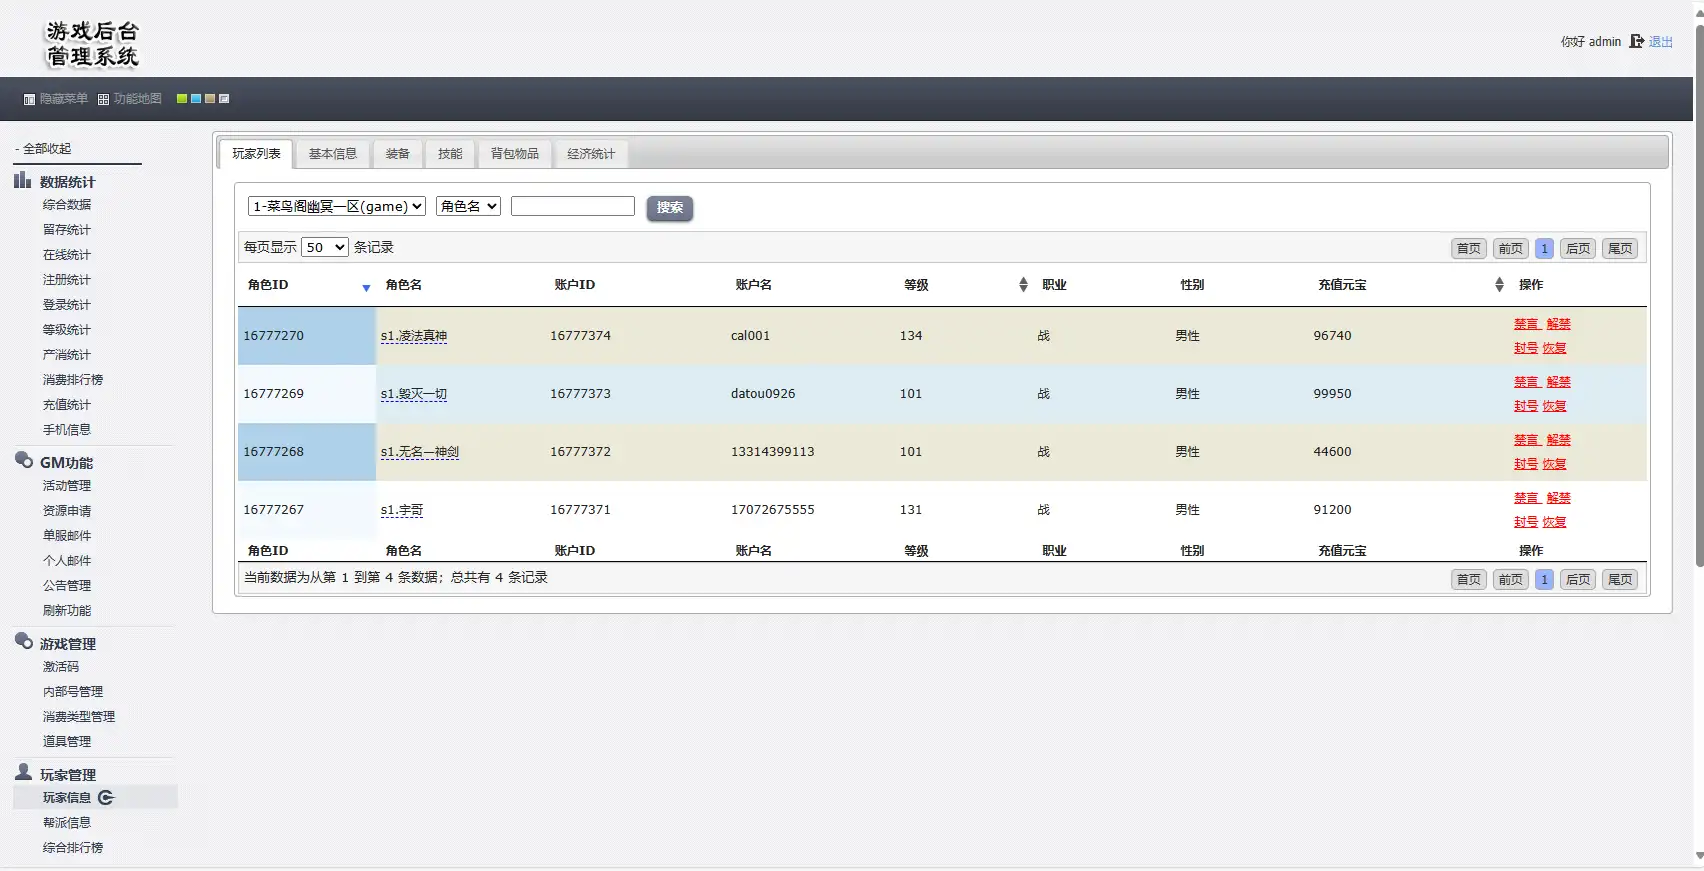
Task: Click the 数据统计 bar chart icon
Action: 22,180
